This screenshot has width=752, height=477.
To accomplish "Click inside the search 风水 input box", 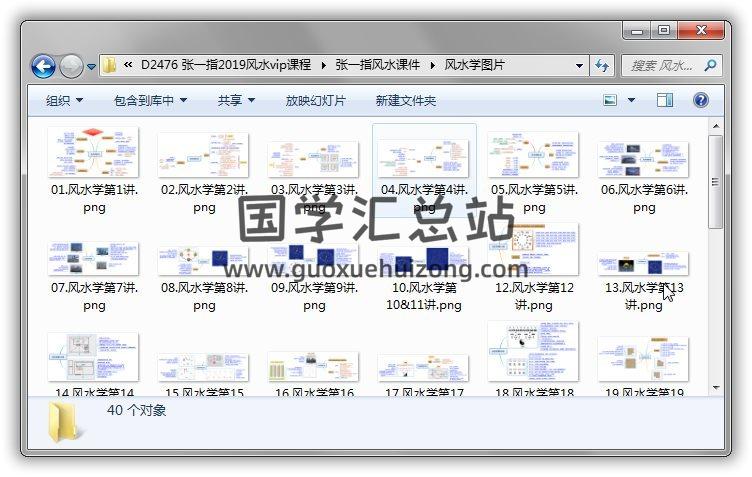I will [x=660, y=66].
